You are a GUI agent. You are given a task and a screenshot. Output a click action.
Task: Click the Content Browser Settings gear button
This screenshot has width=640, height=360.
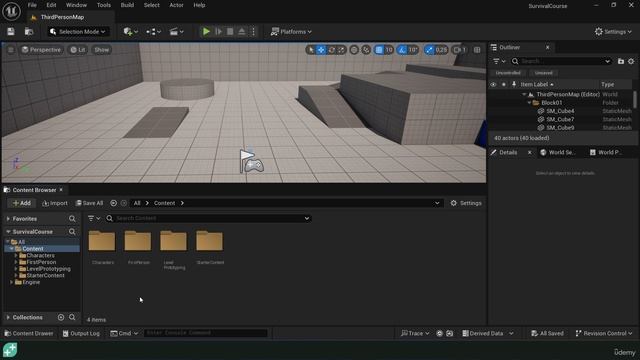click(x=466, y=203)
